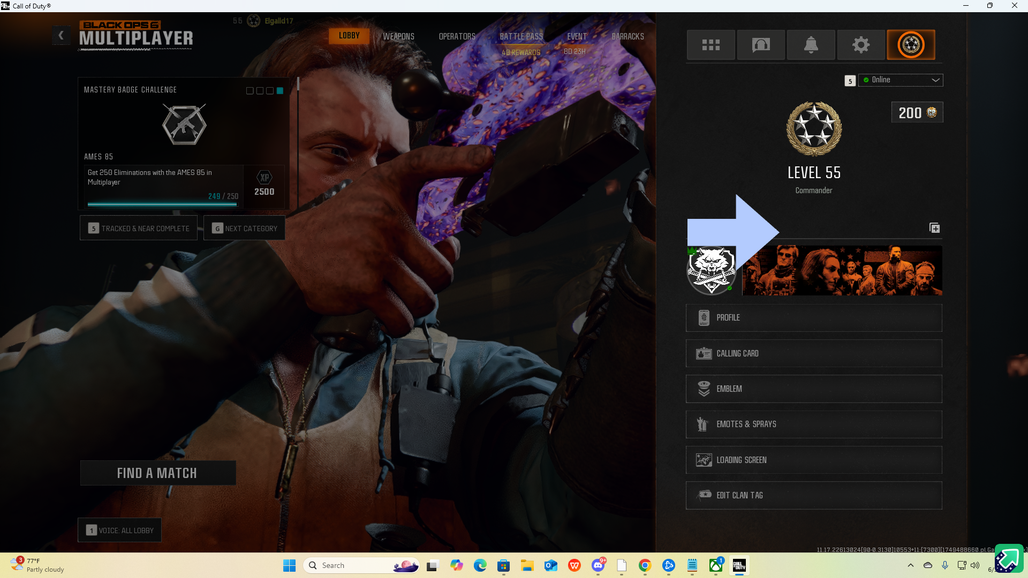Screen dimensions: 1028x578
Task: Open Microsoft Store from taskbar
Action: (x=504, y=566)
